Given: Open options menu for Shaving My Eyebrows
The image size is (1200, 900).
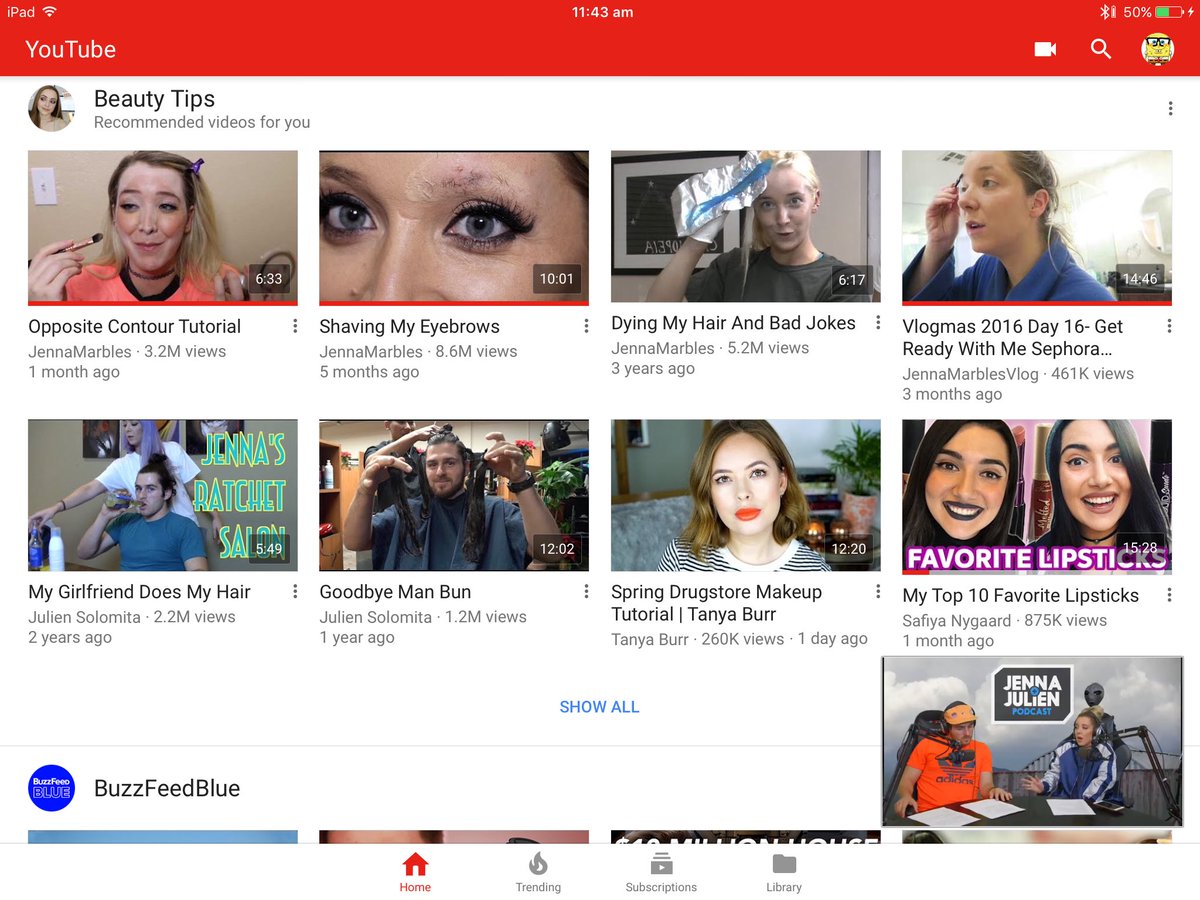Looking at the screenshot, I should pyautogui.click(x=586, y=326).
